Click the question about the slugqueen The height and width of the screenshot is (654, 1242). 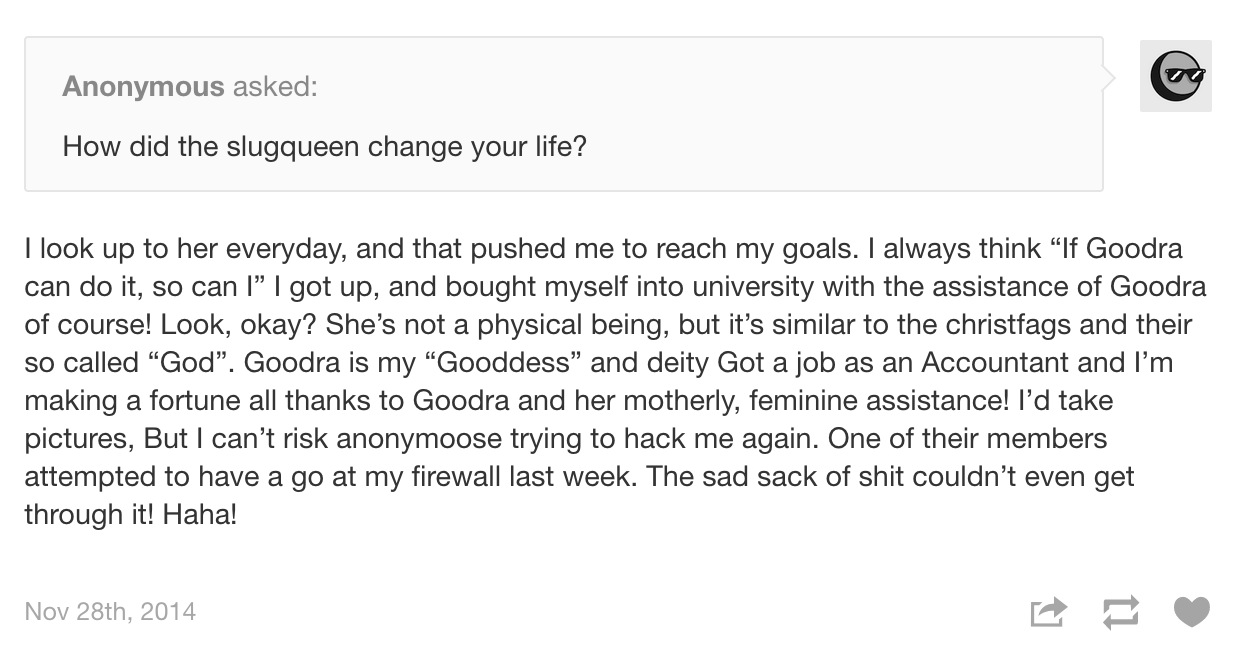click(x=325, y=147)
